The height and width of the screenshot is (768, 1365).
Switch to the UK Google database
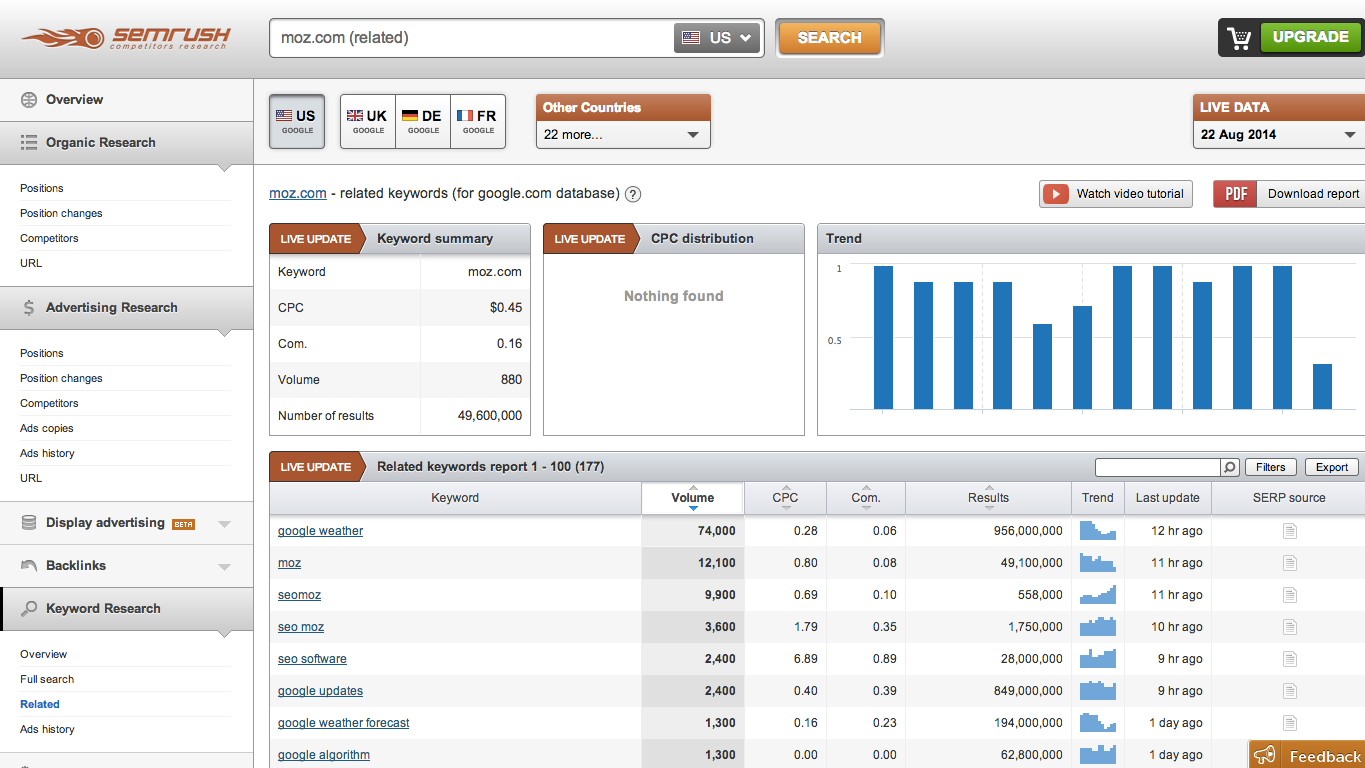coord(368,122)
